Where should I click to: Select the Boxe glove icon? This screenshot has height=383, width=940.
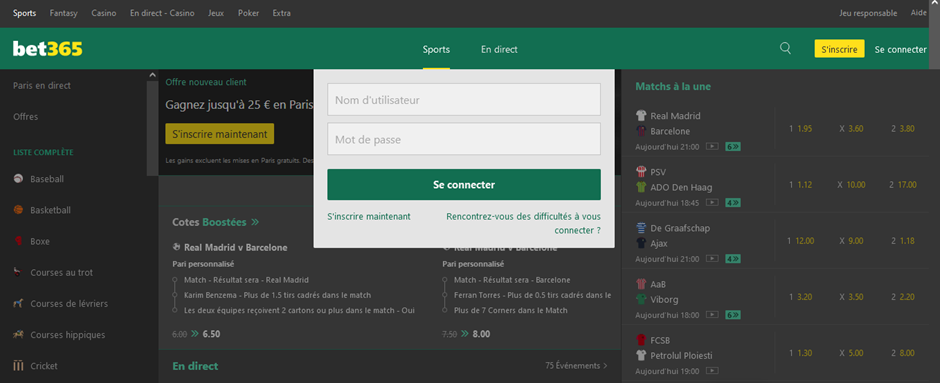click(19, 241)
